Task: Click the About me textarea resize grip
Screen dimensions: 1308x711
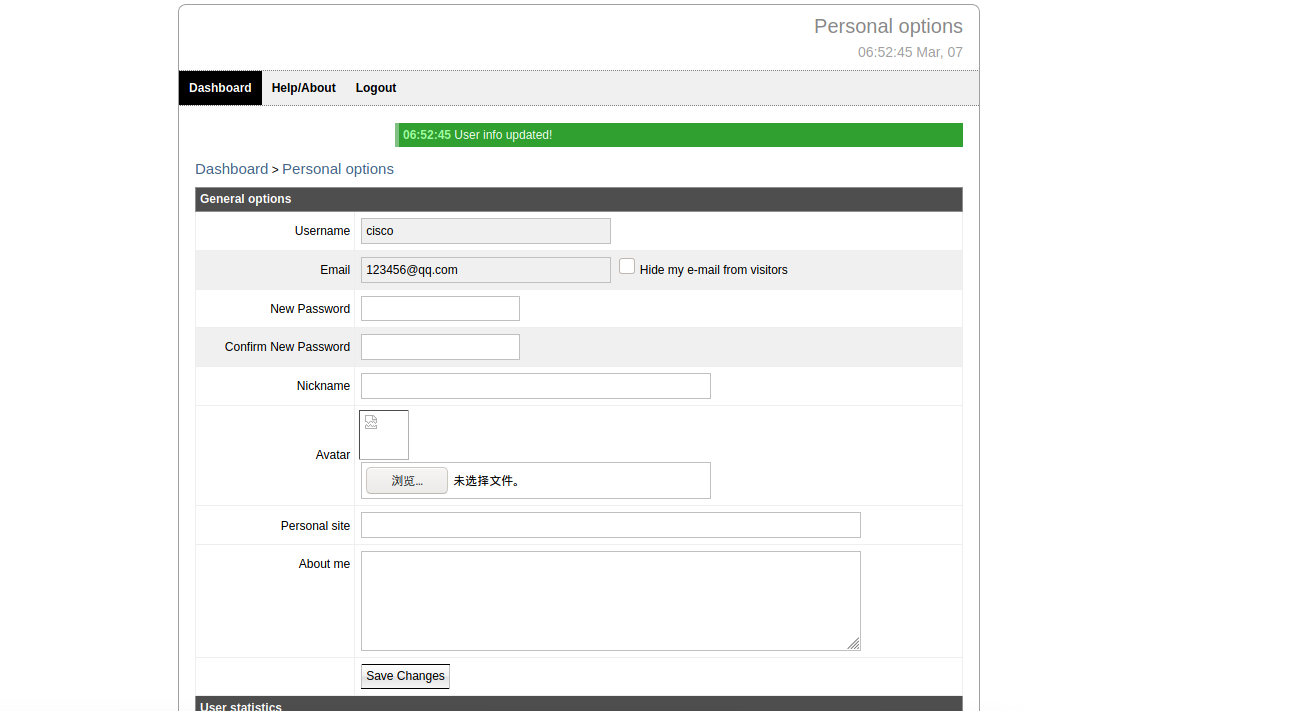Action: (x=854, y=644)
